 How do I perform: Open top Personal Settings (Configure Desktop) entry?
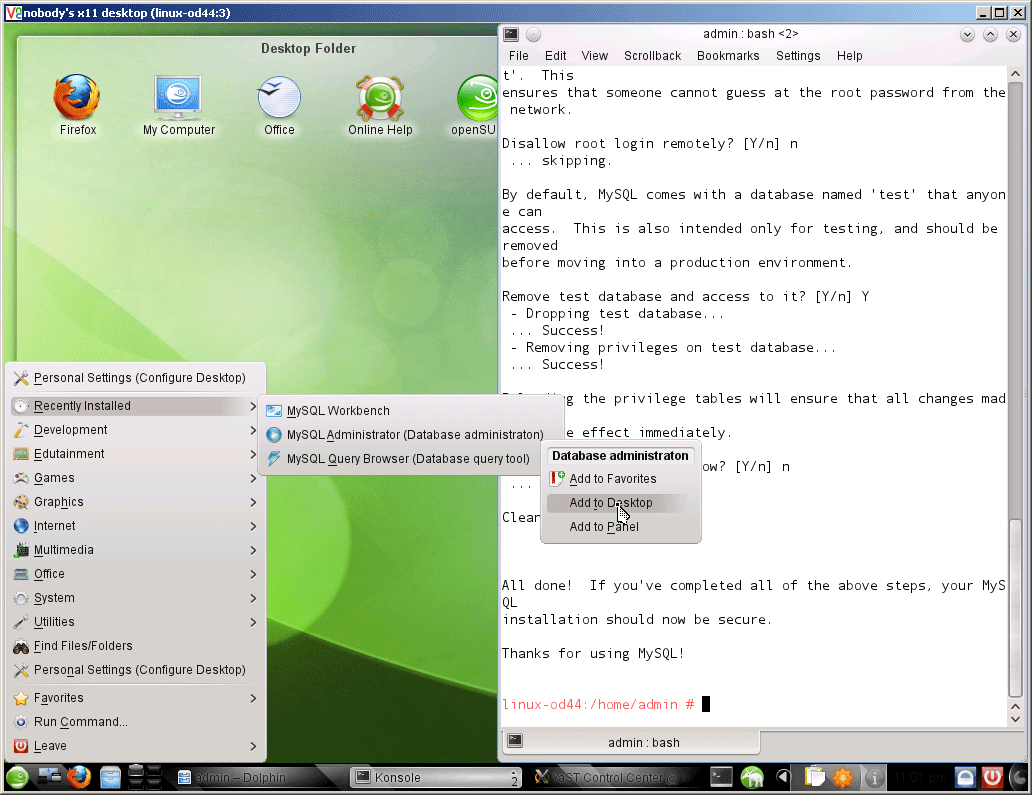135,378
